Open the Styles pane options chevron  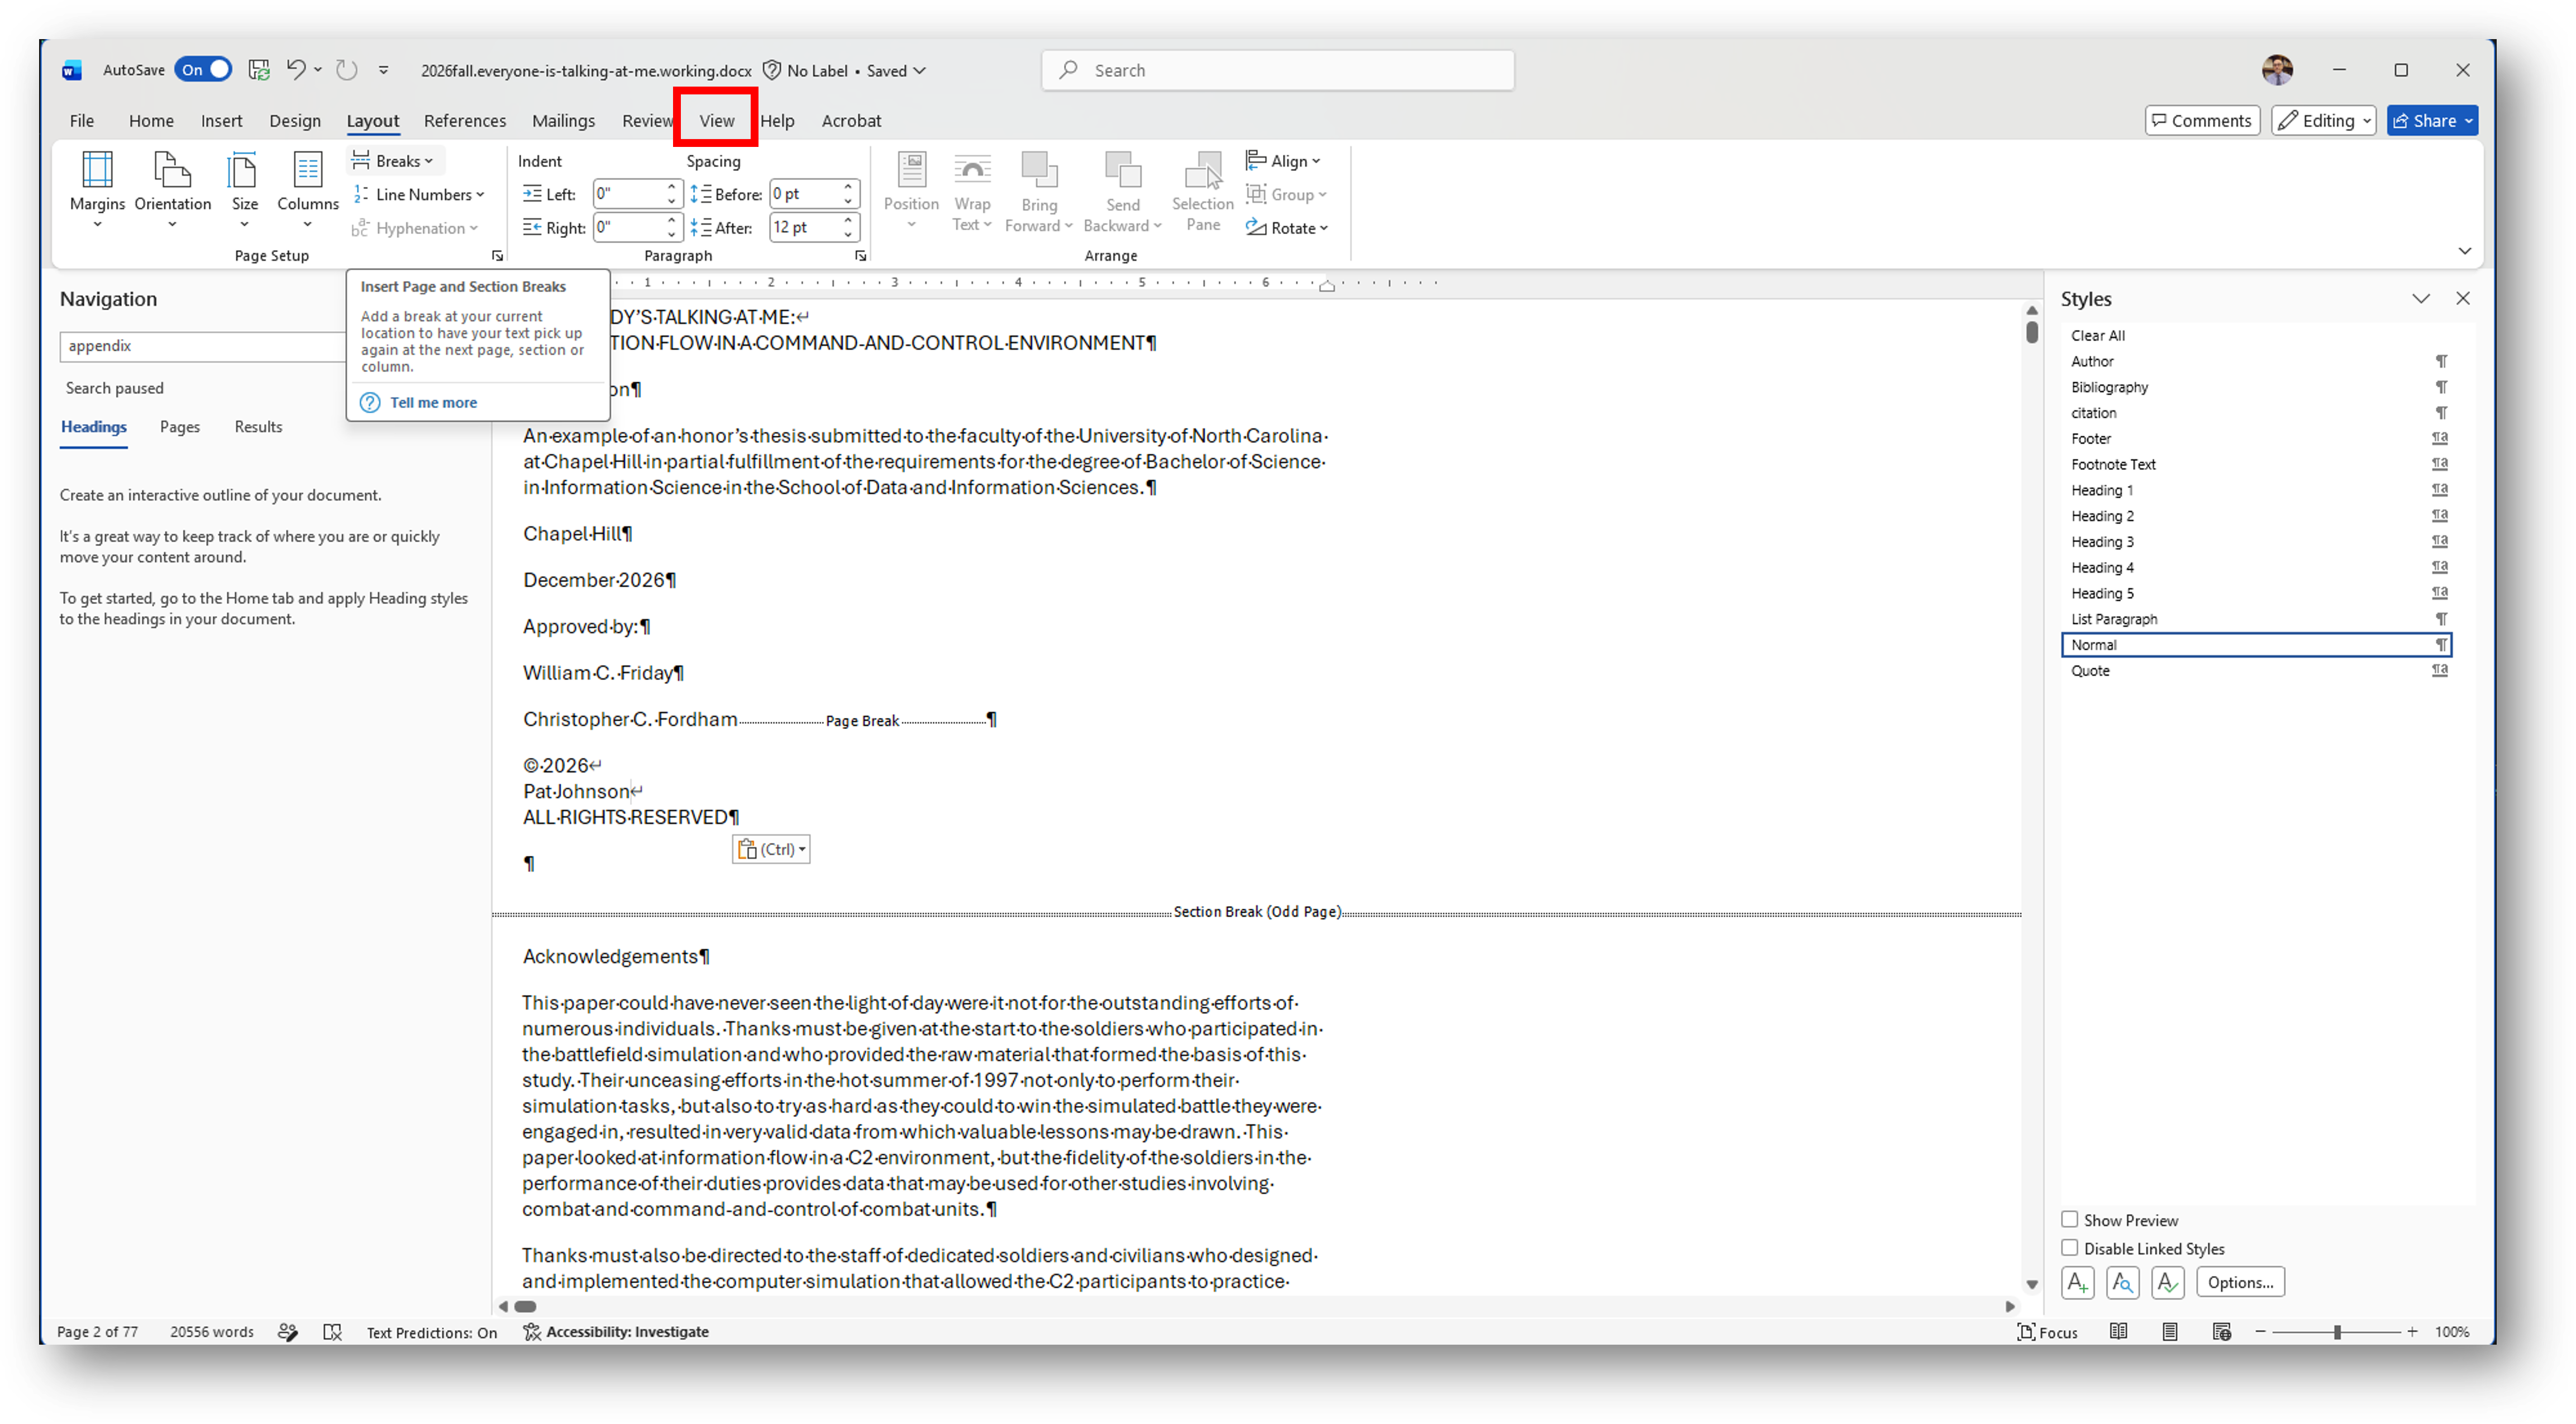2420,299
